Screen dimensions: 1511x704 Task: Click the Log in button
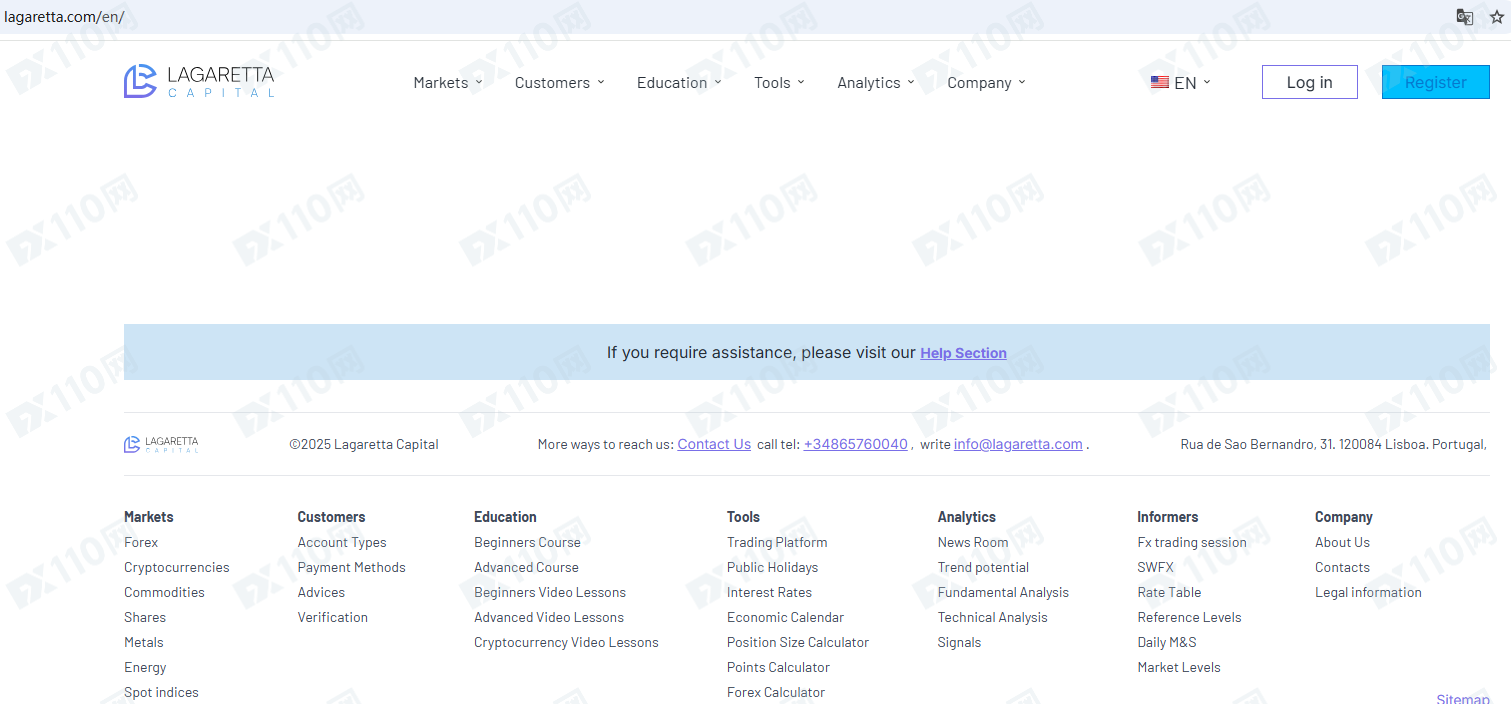click(x=1309, y=82)
